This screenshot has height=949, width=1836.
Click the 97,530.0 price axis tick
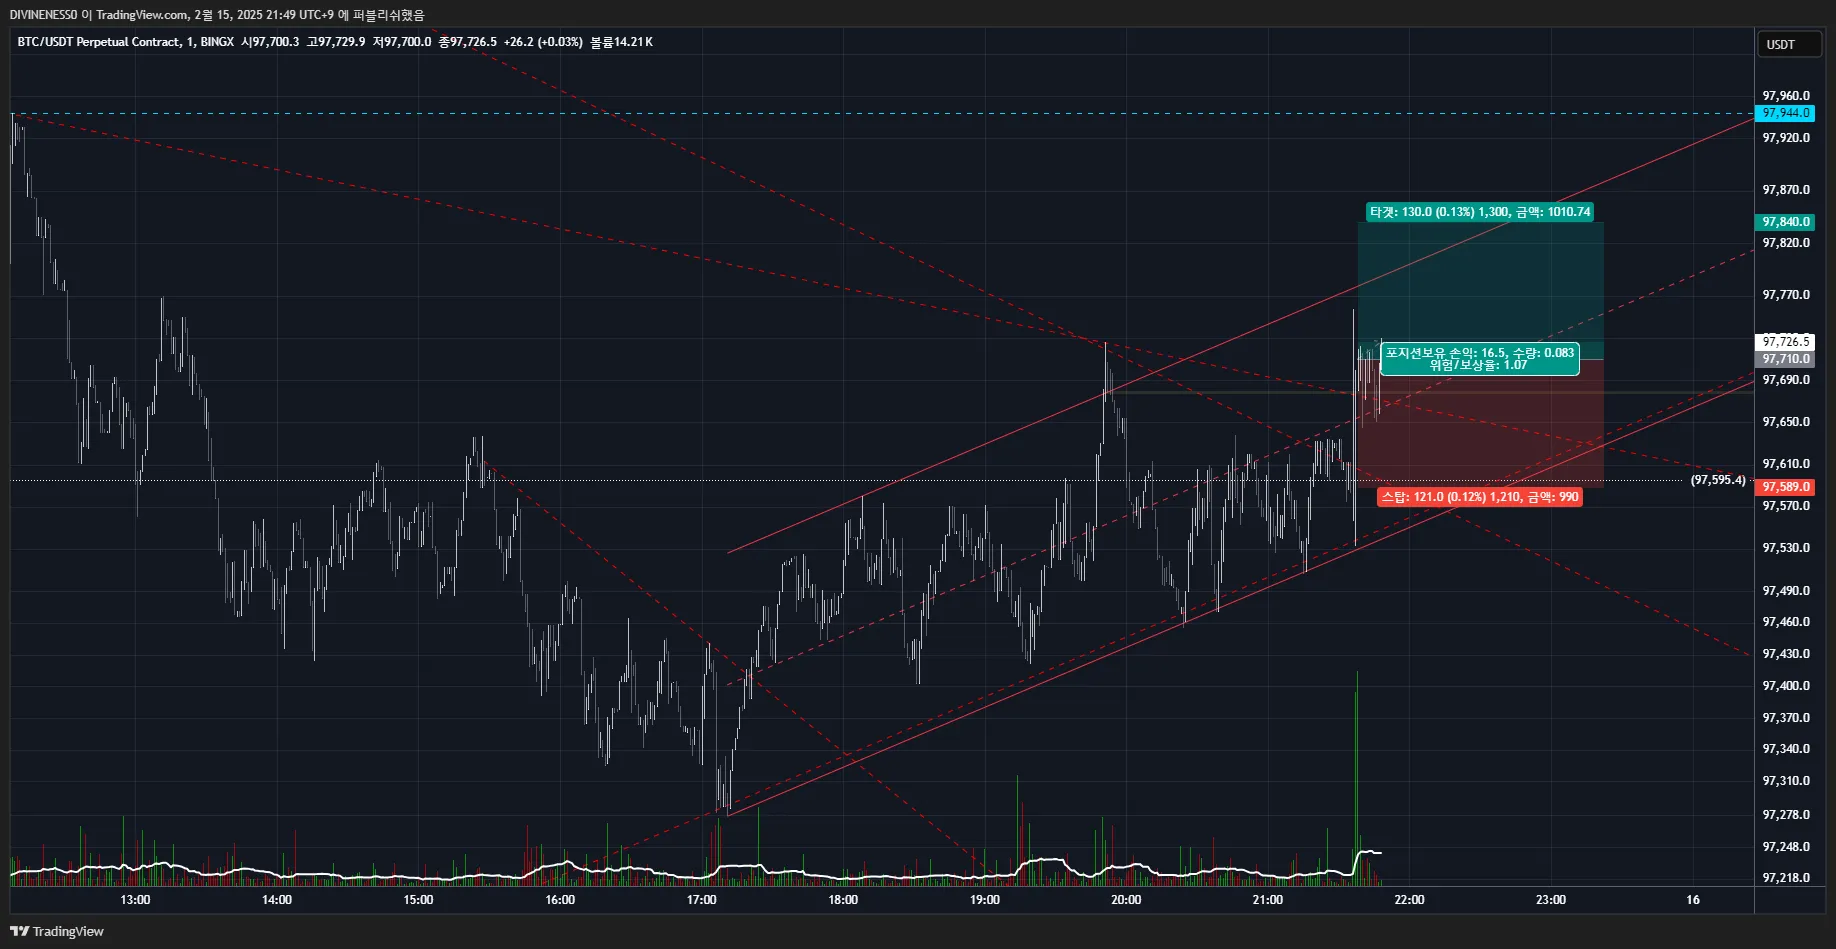point(1786,548)
